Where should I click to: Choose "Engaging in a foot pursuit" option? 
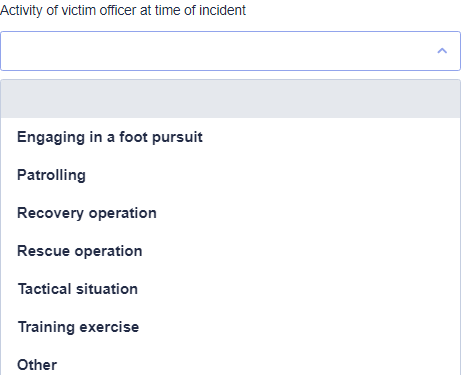click(x=230, y=137)
